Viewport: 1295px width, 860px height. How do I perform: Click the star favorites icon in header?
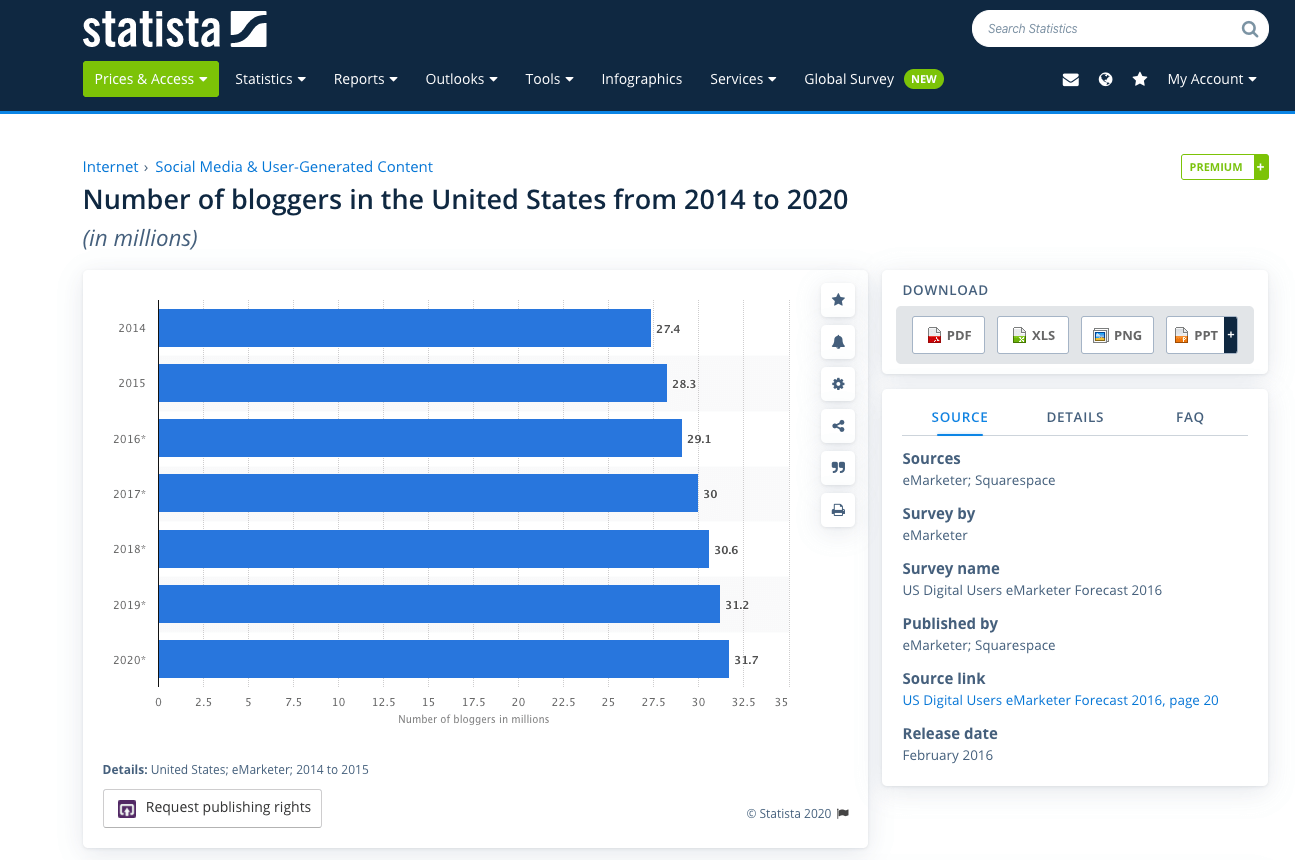[1140, 80]
